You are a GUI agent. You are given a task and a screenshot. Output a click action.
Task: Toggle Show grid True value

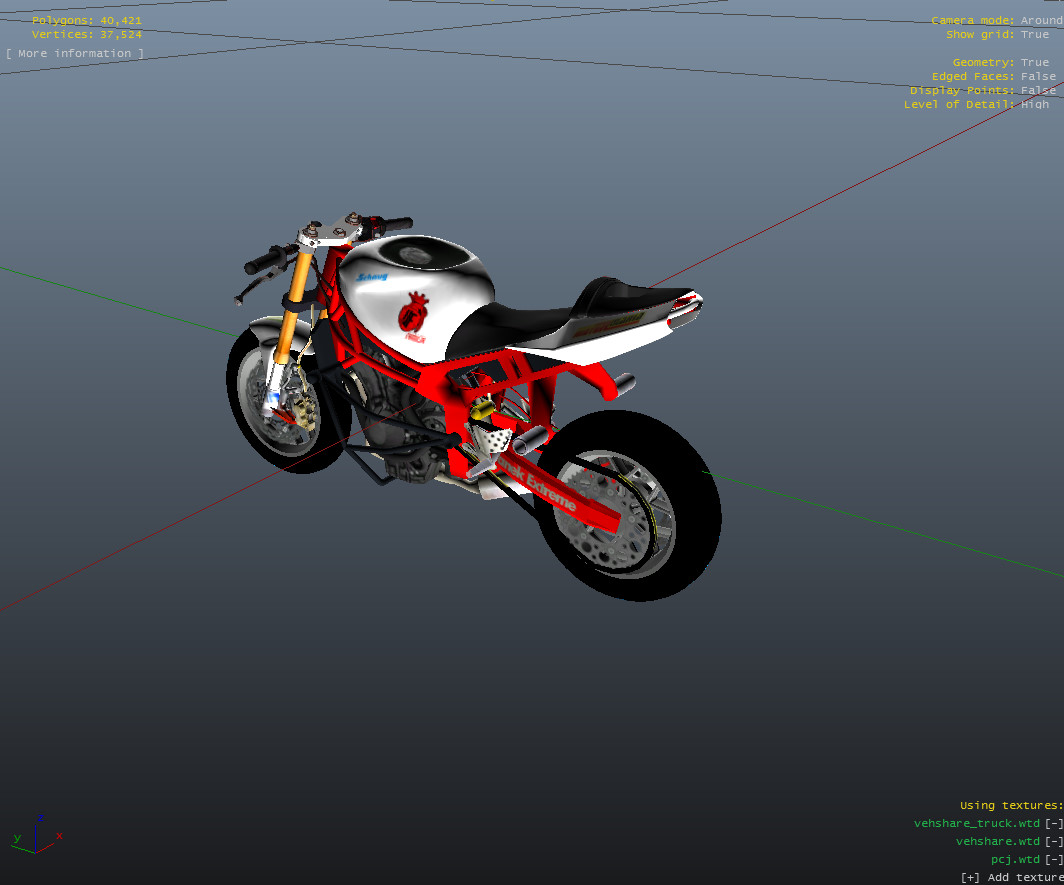[x=1035, y=35]
